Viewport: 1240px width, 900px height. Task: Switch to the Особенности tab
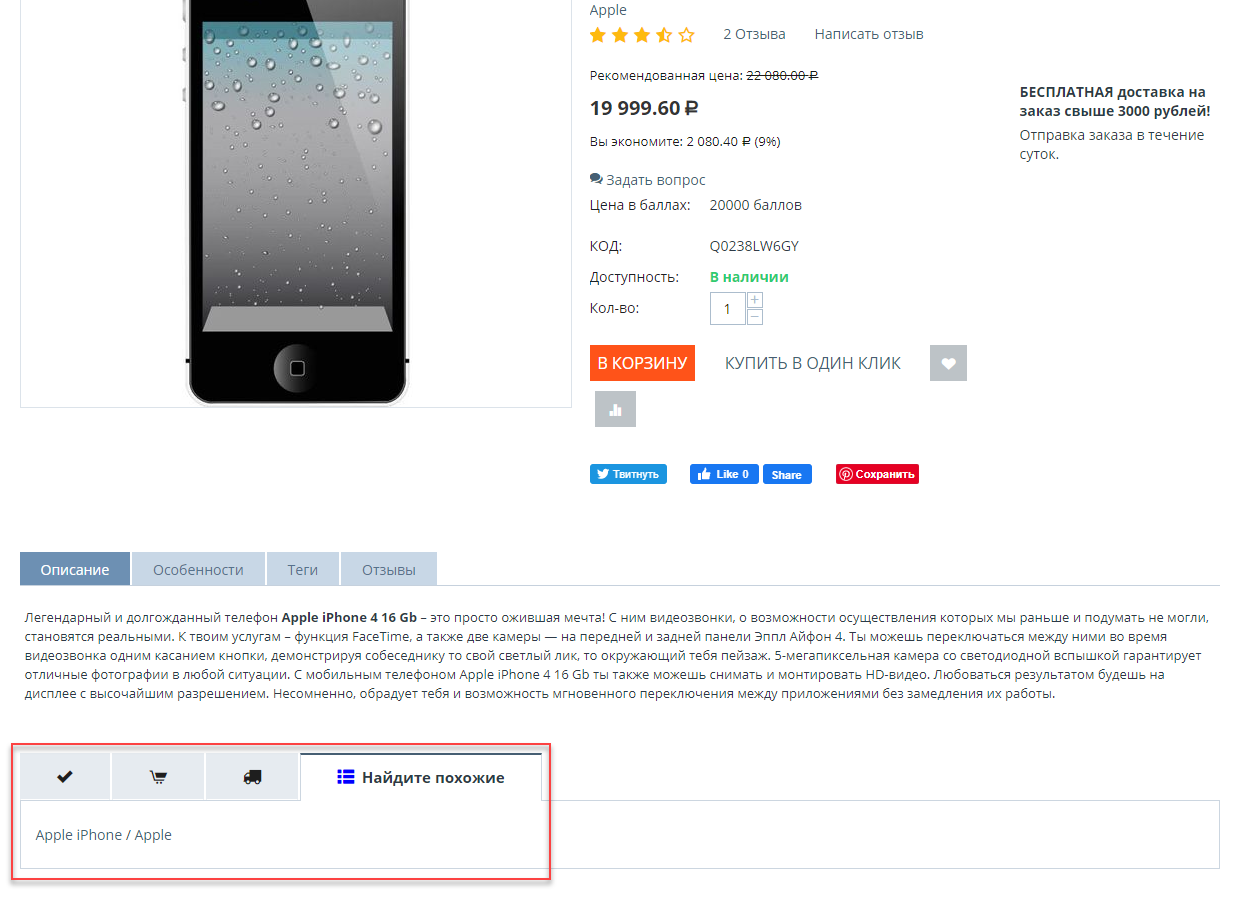[x=198, y=569]
